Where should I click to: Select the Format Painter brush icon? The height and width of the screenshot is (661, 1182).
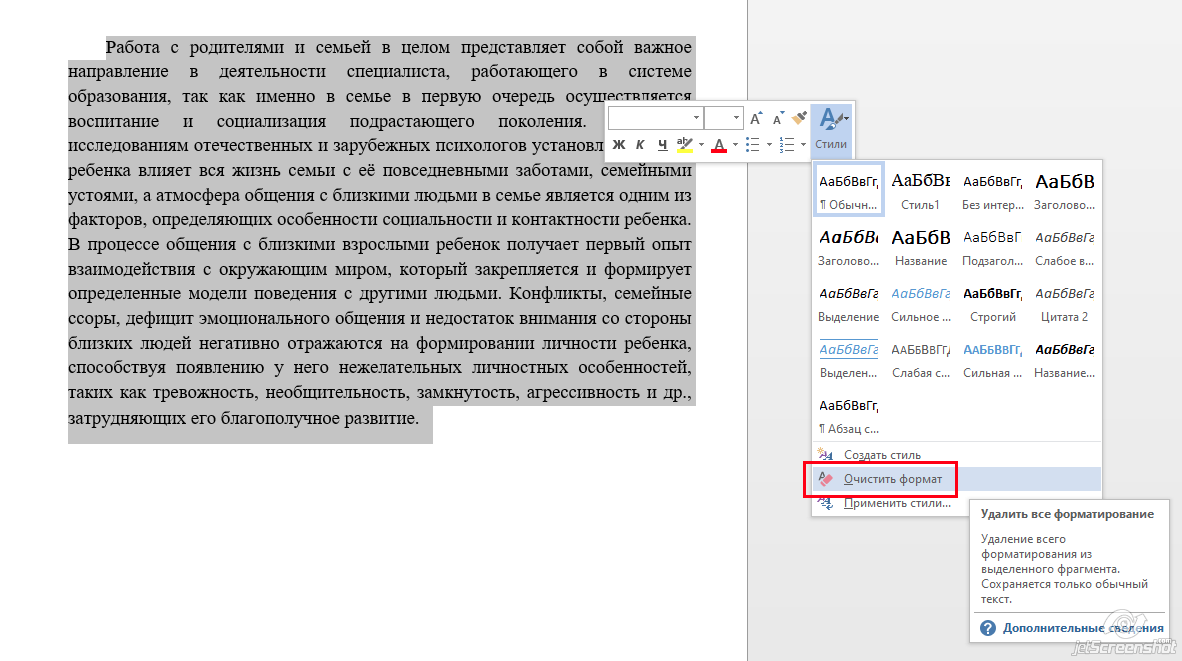click(x=797, y=118)
